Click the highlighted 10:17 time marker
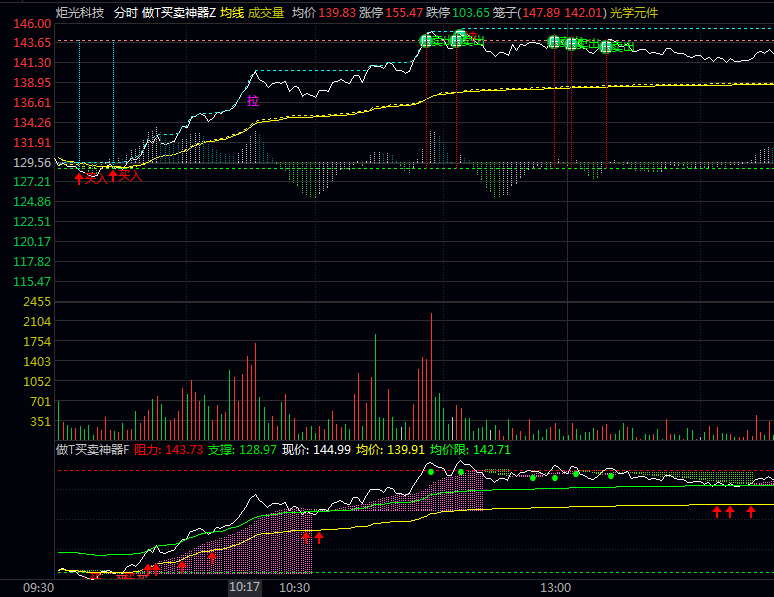This screenshot has height=597, width=774. [245, 587]
